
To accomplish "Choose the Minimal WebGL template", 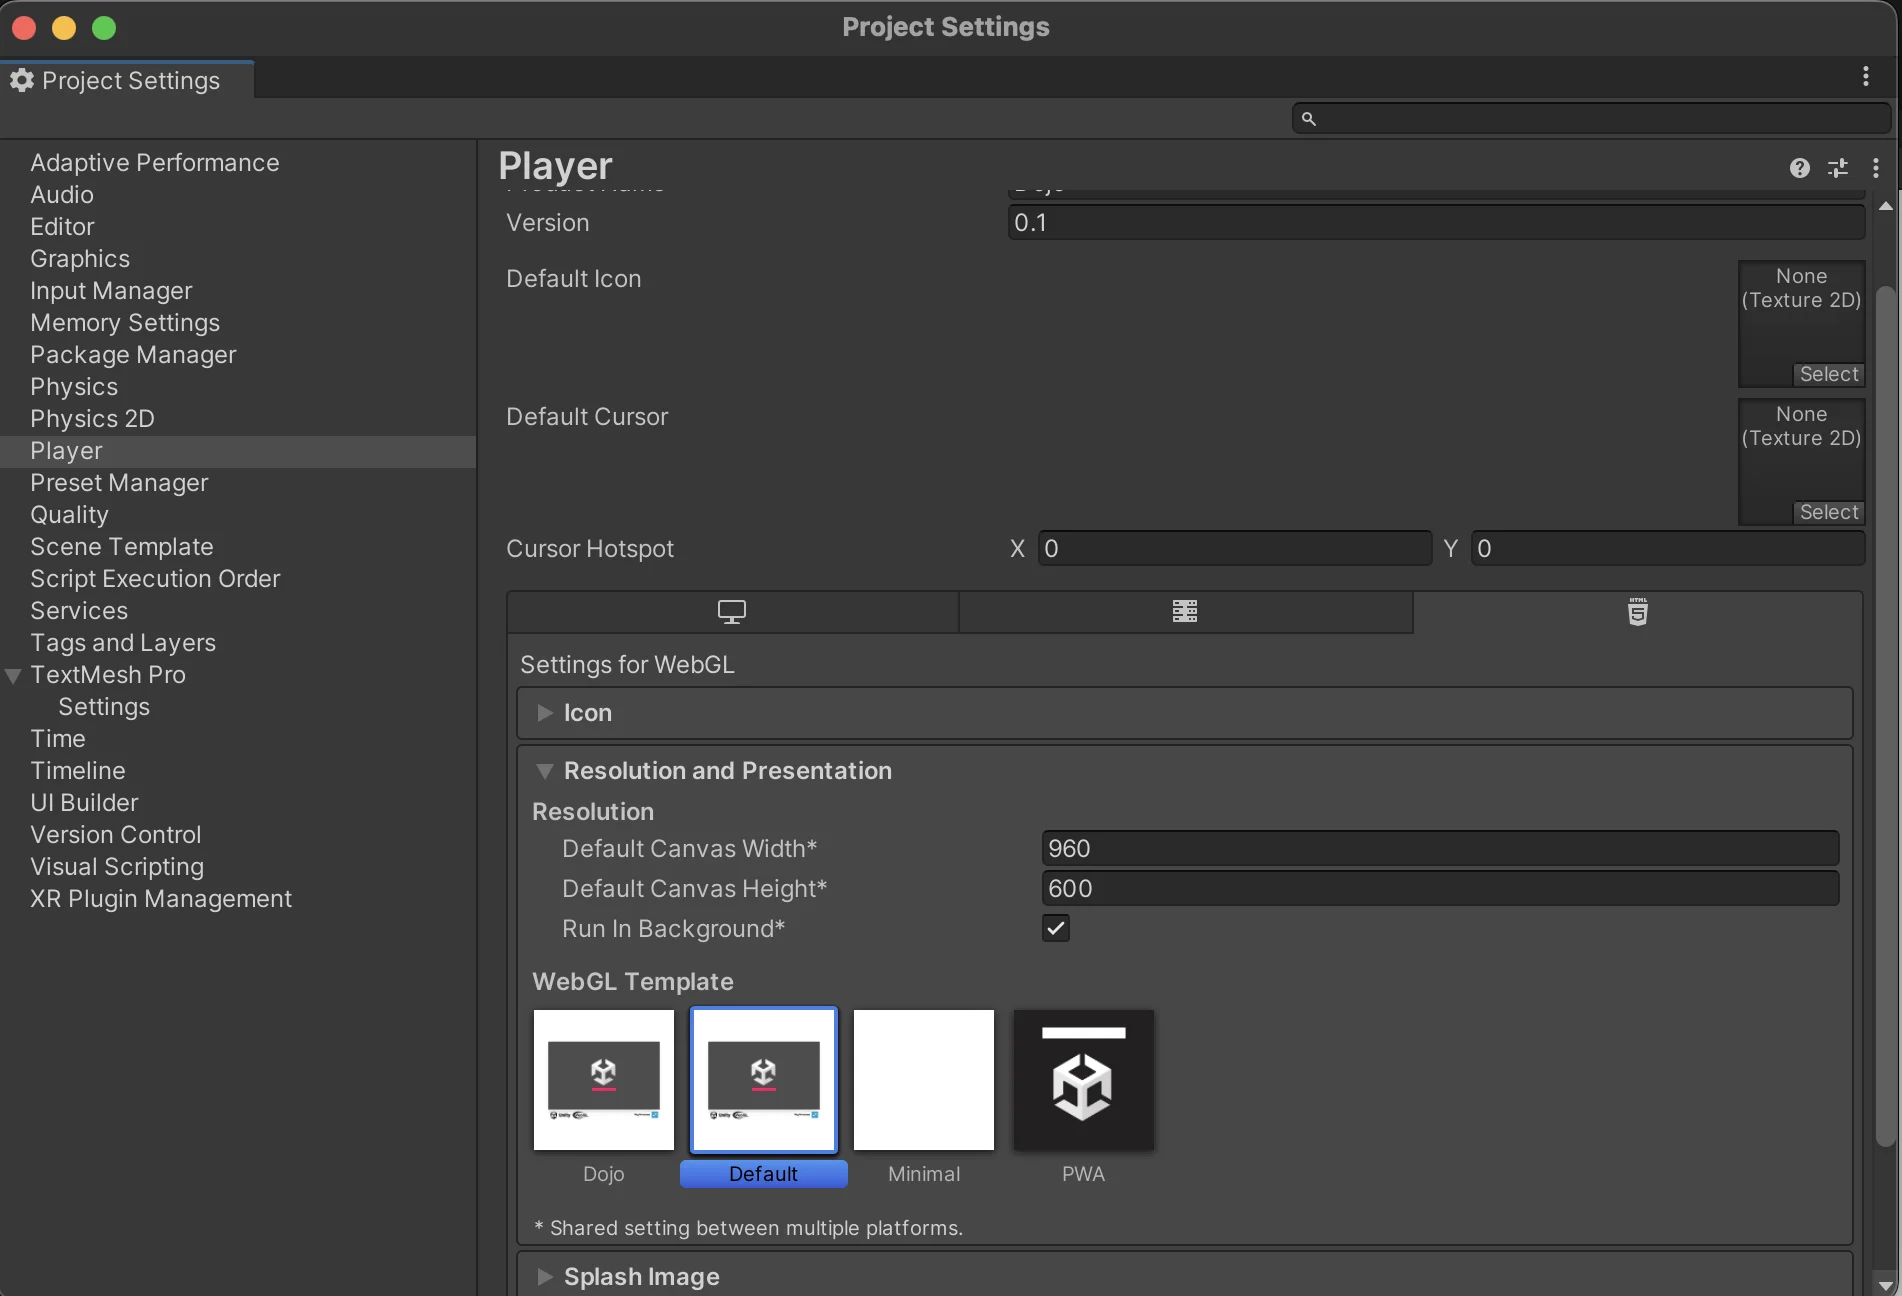I will pos(923,1081).
